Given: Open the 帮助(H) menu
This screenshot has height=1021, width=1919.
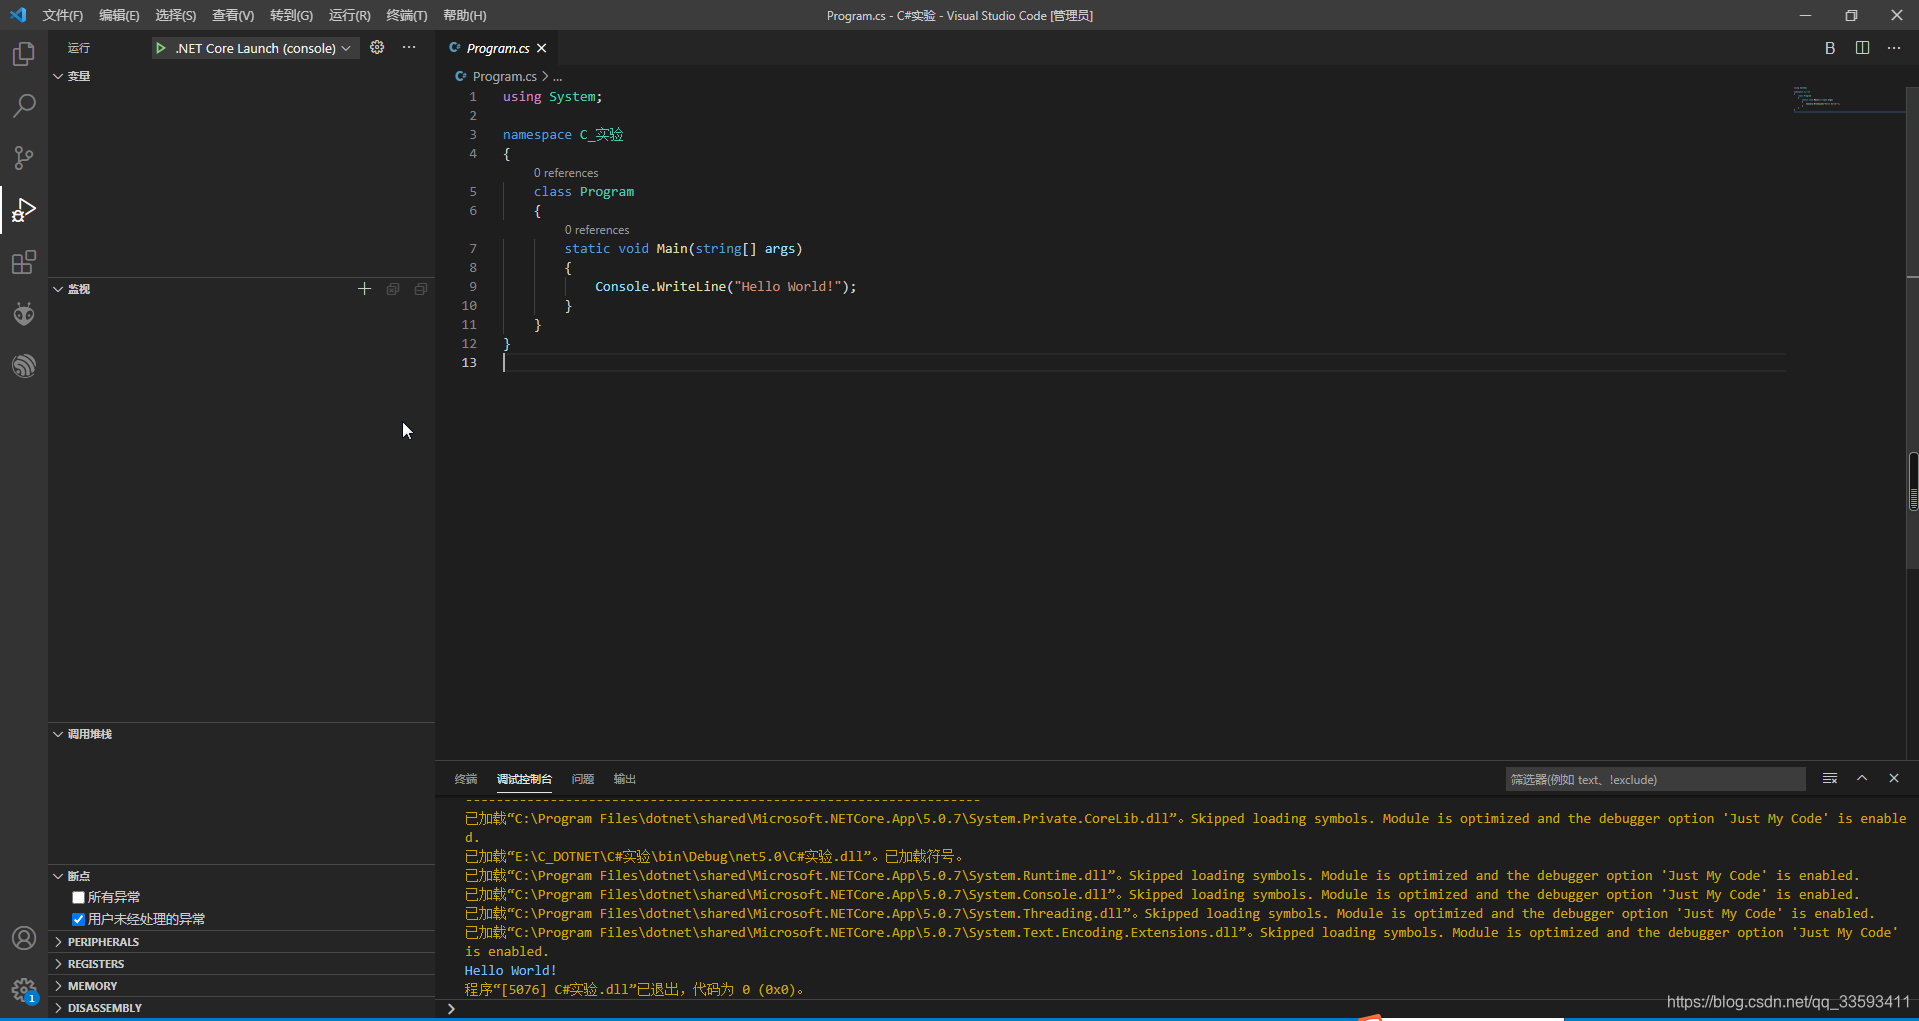Looking at the screenshot, I should [465, 15].
